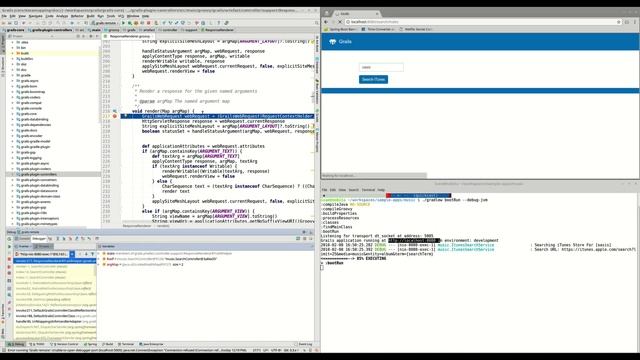The image size is (640, 360).
Task: Open the Event Log in status bar
Action: tap(304, 344)
